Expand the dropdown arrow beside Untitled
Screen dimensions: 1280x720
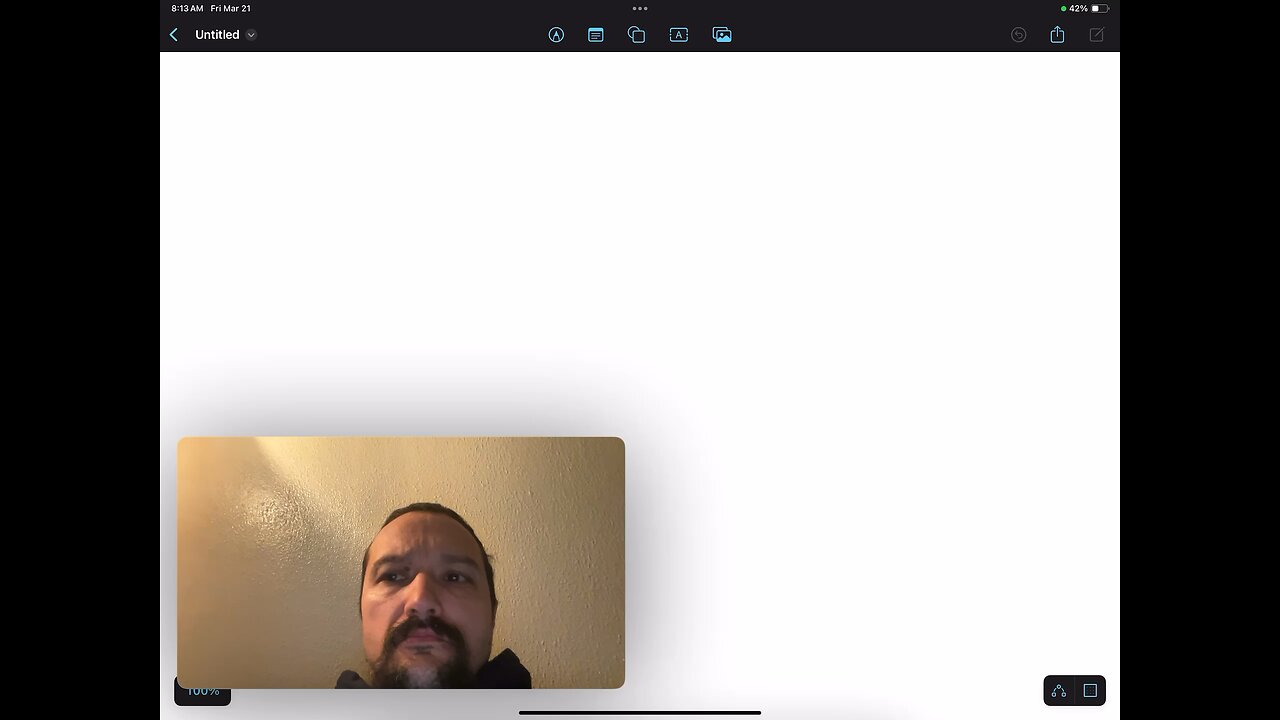[251, 35]
